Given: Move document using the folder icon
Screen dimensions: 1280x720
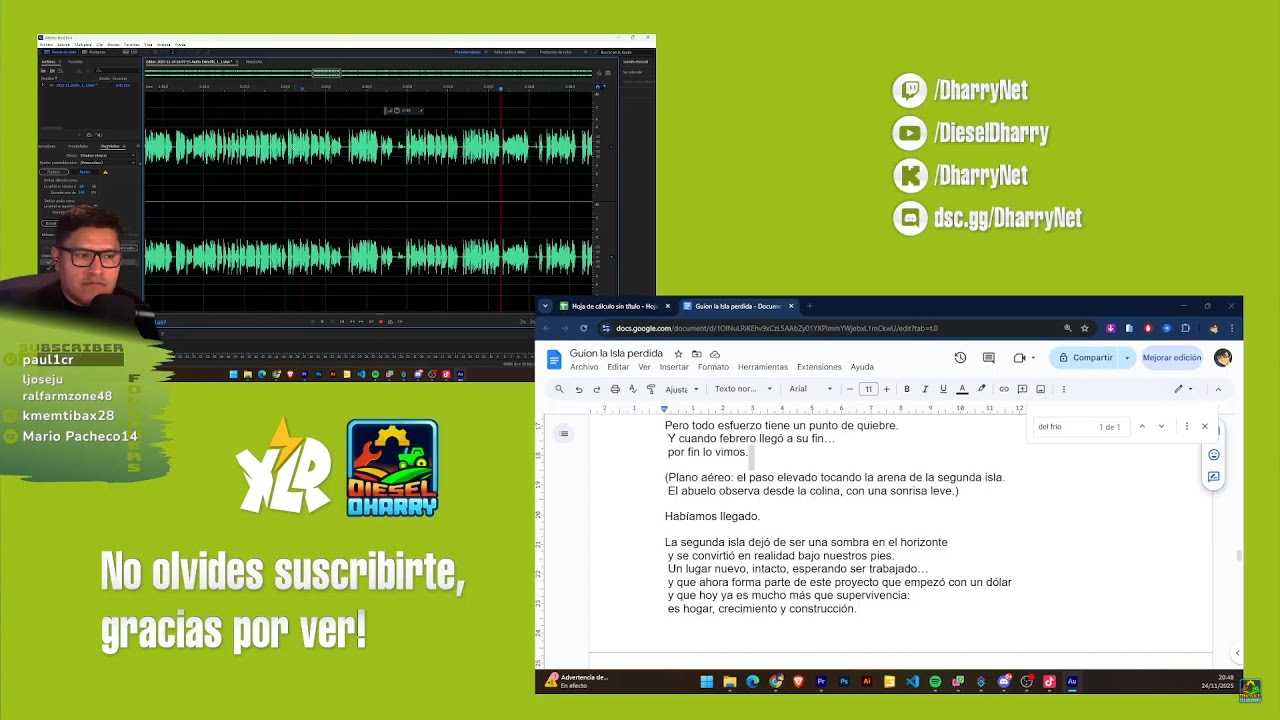Looking at the screenshot, I should click(696, 354).
